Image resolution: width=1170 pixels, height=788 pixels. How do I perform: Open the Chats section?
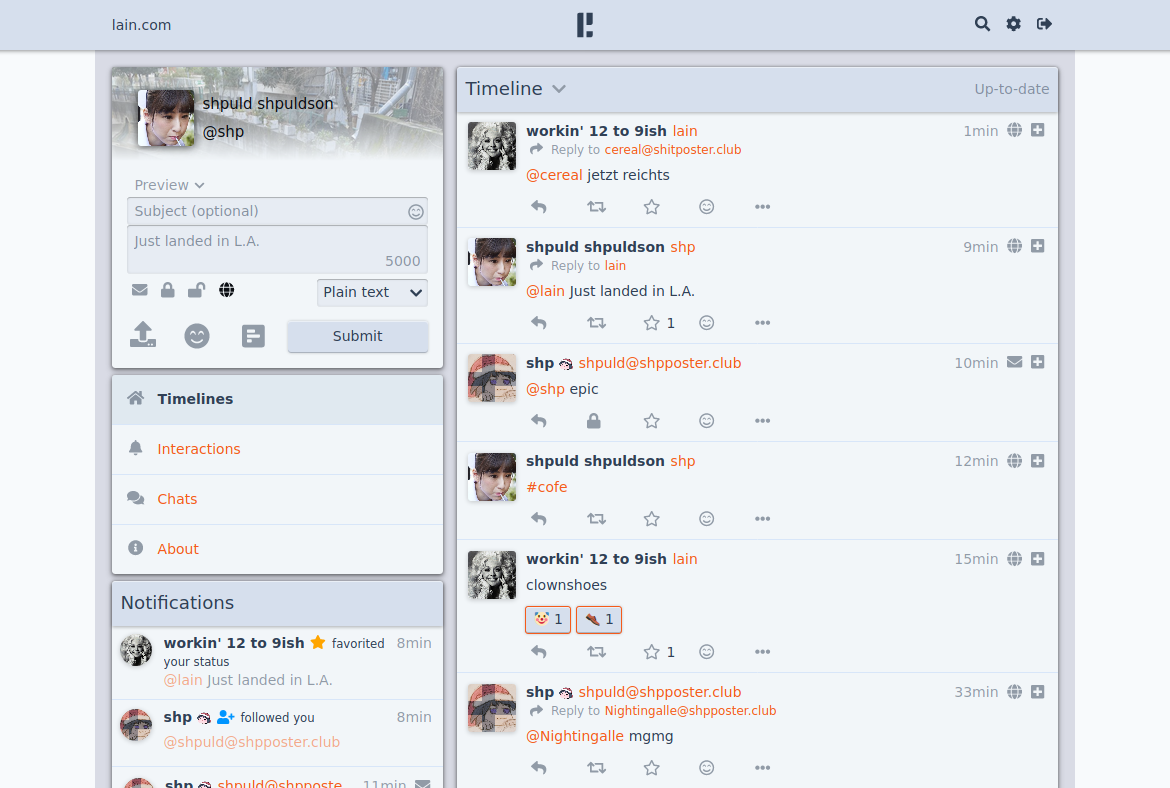point(177,499)
